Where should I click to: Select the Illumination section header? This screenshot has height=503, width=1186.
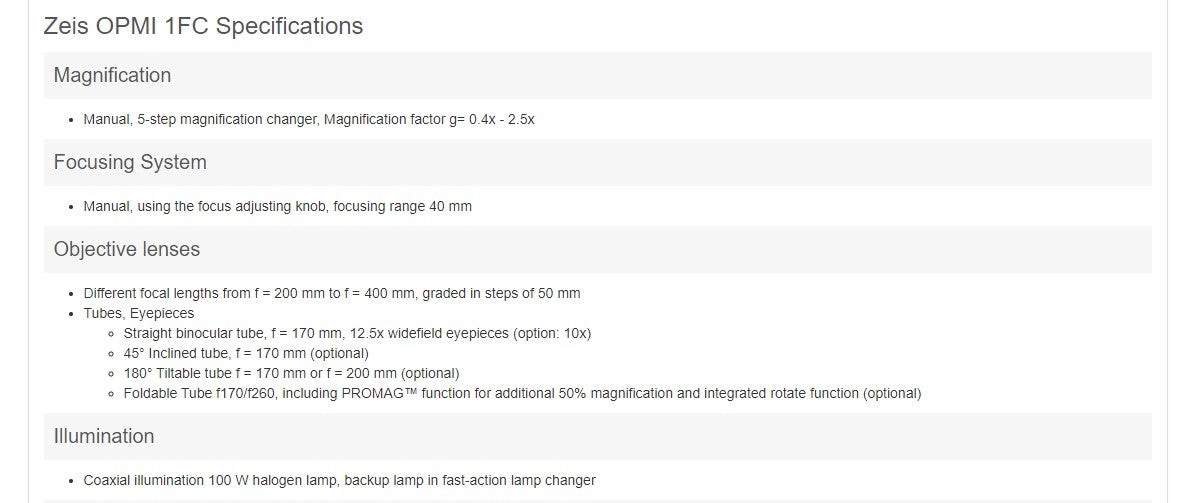[104, 436]
